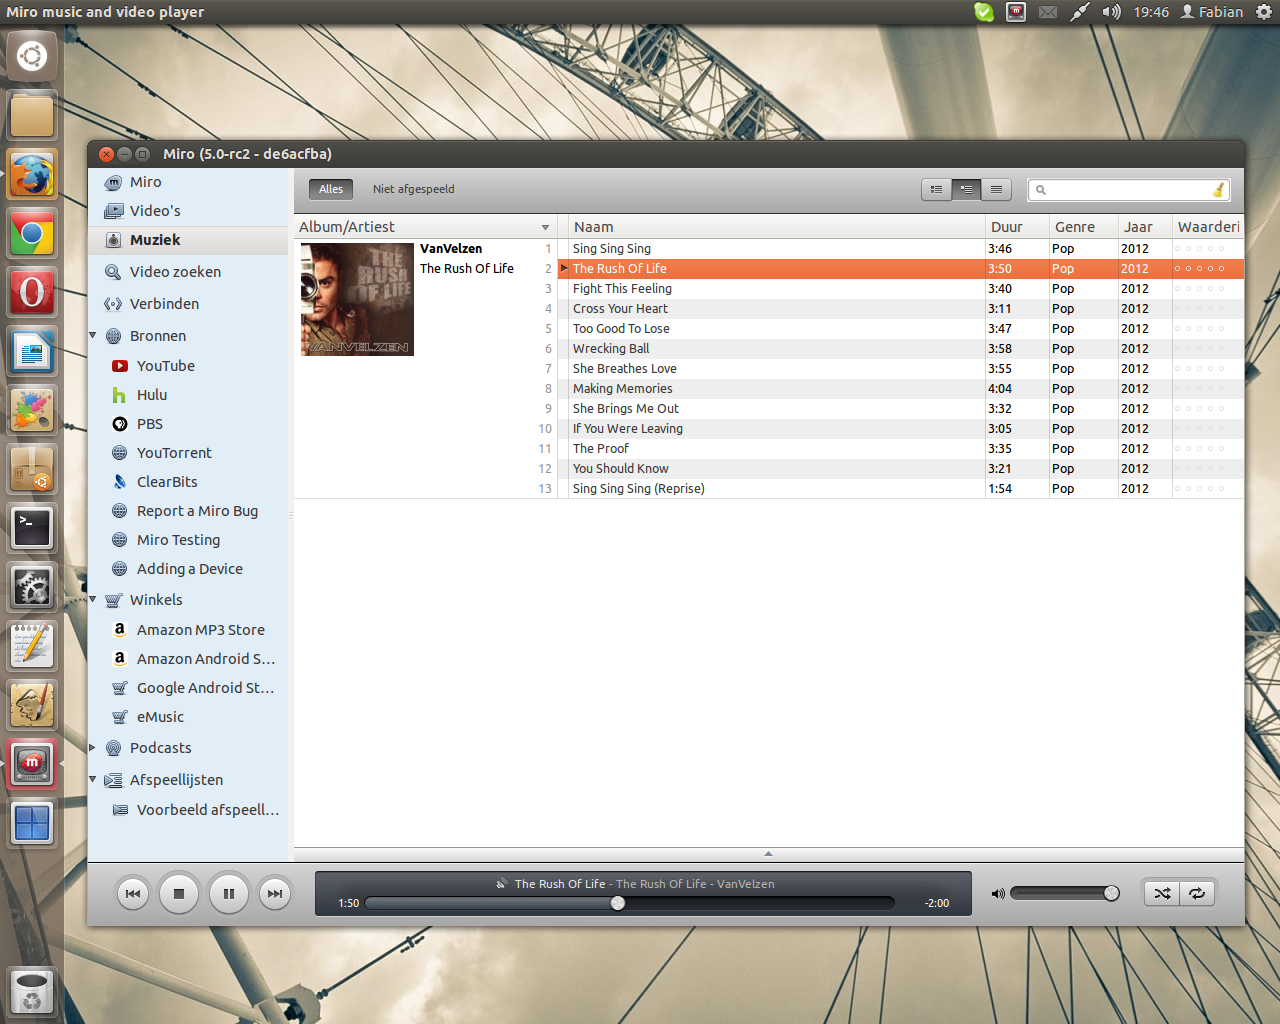Open the system volume indicator
Viewport: 1280px width, 1024px height.
coord(1111,12)
